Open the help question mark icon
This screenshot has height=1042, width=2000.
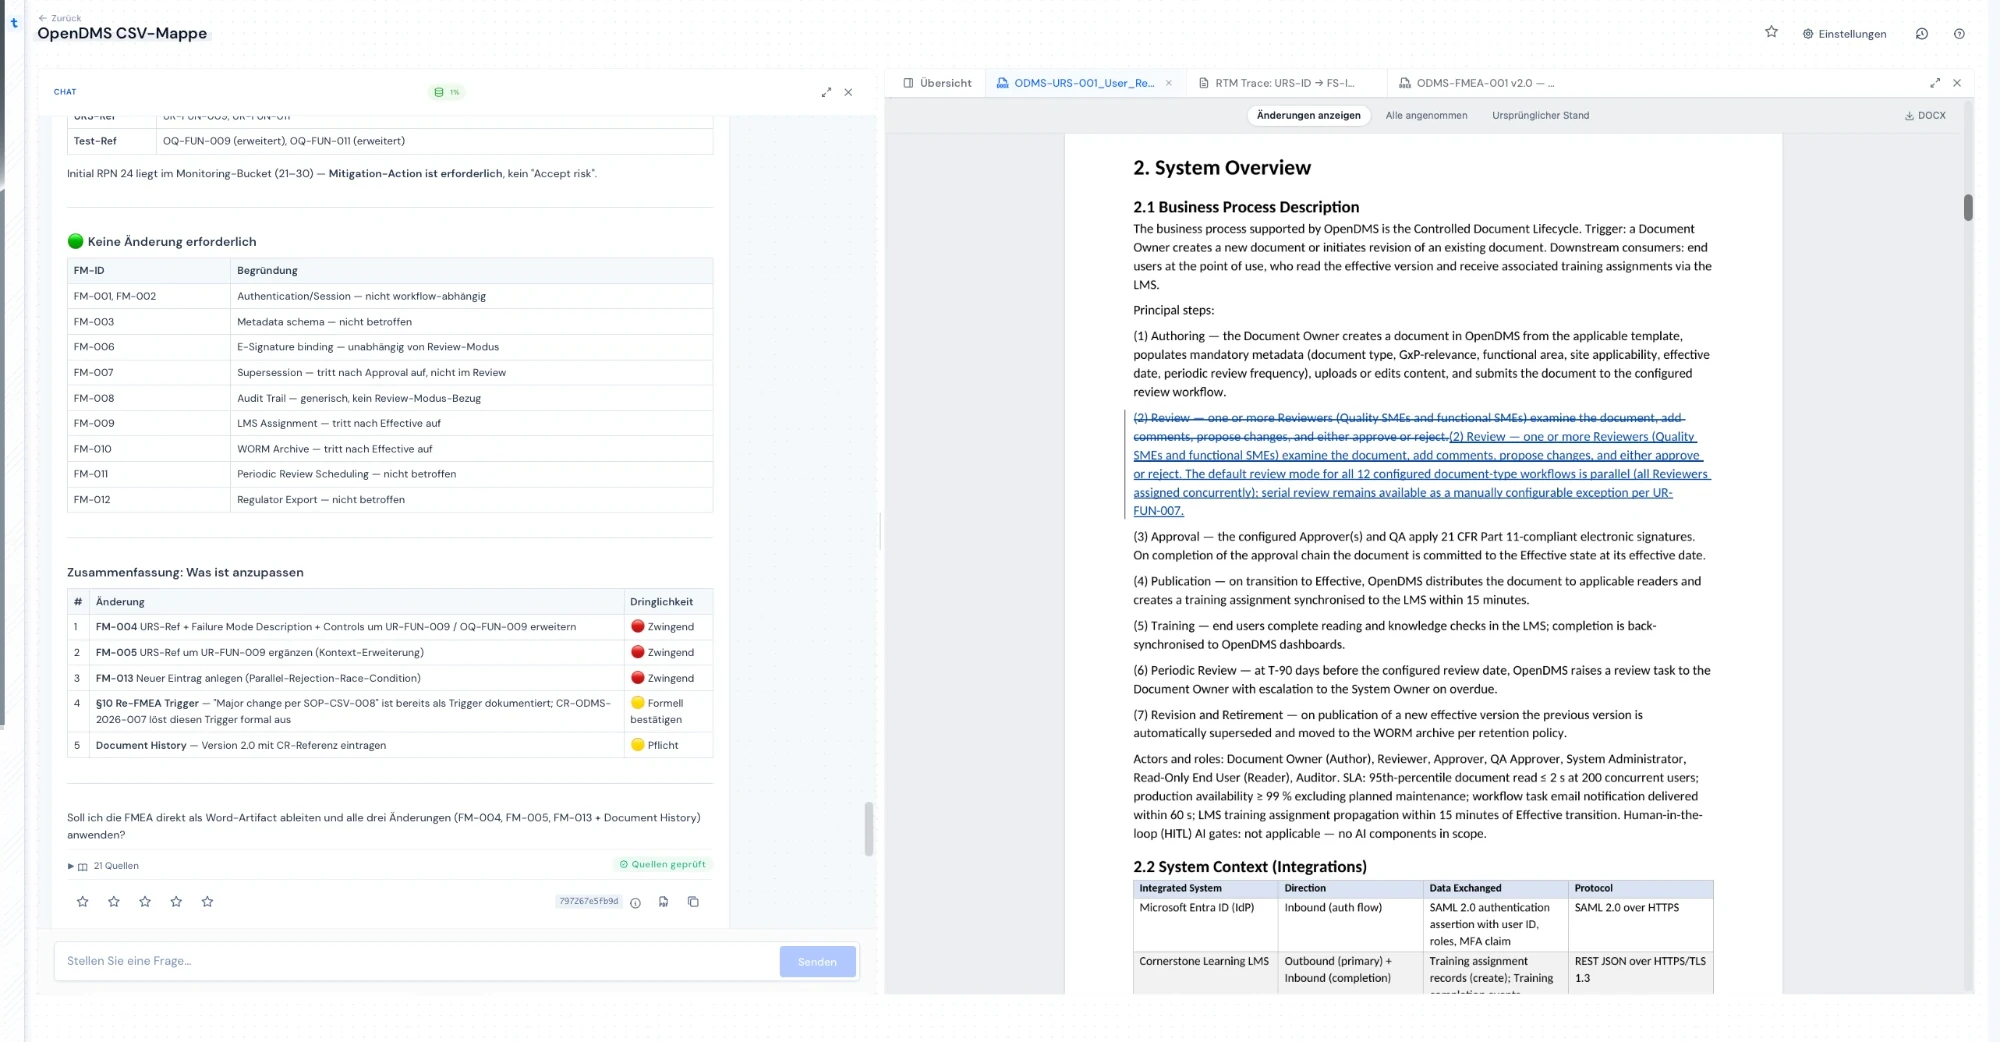(1959, 34)
